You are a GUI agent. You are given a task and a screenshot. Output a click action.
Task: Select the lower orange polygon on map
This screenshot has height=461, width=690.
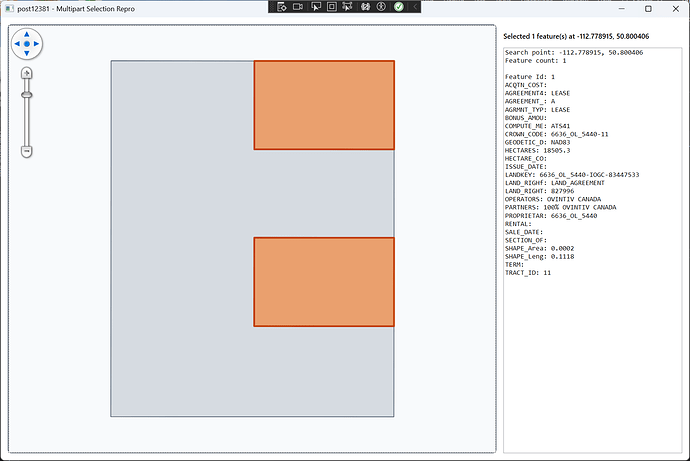pos(323,281)
